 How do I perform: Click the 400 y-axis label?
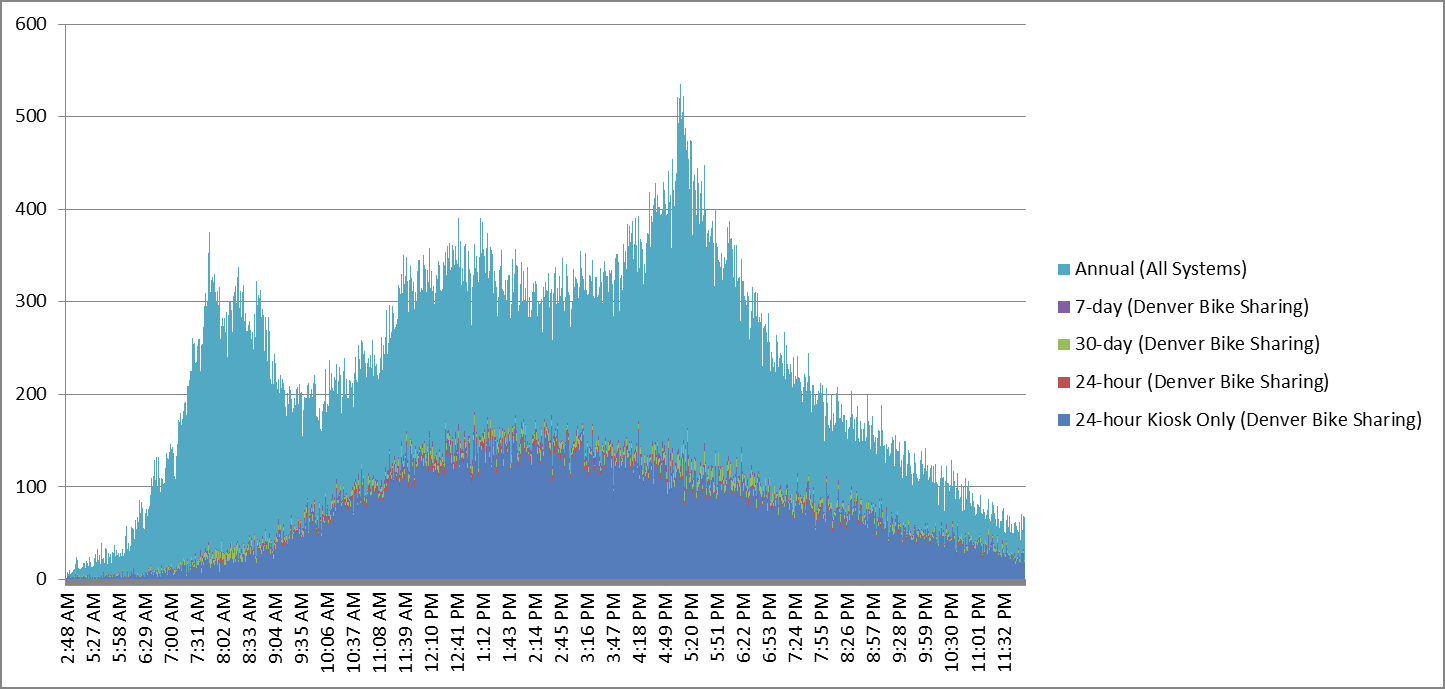[x=31, y=209]
